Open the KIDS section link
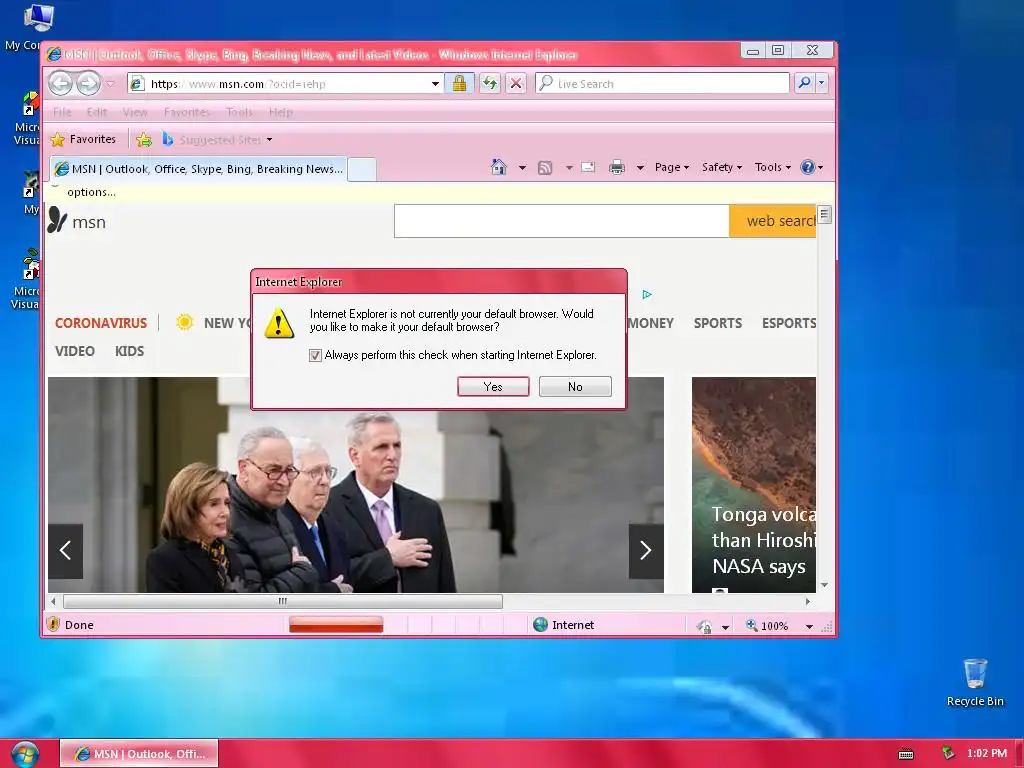Screen dimensions: 1024x768 click(129, 351)
